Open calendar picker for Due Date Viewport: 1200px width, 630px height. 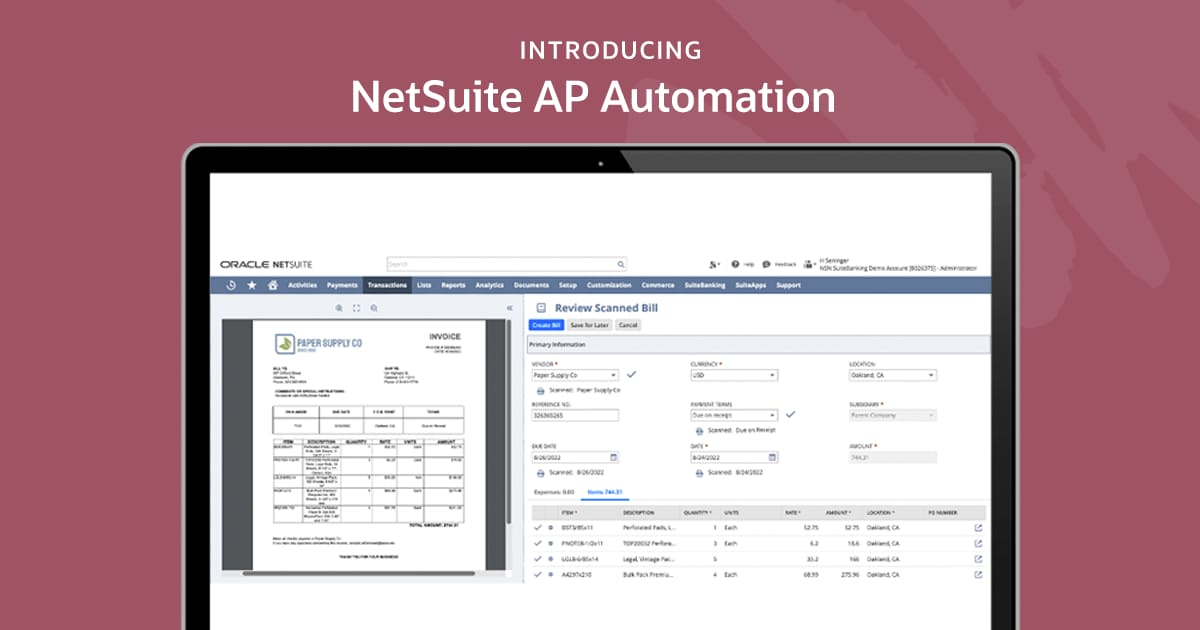(x=614, y=457)
